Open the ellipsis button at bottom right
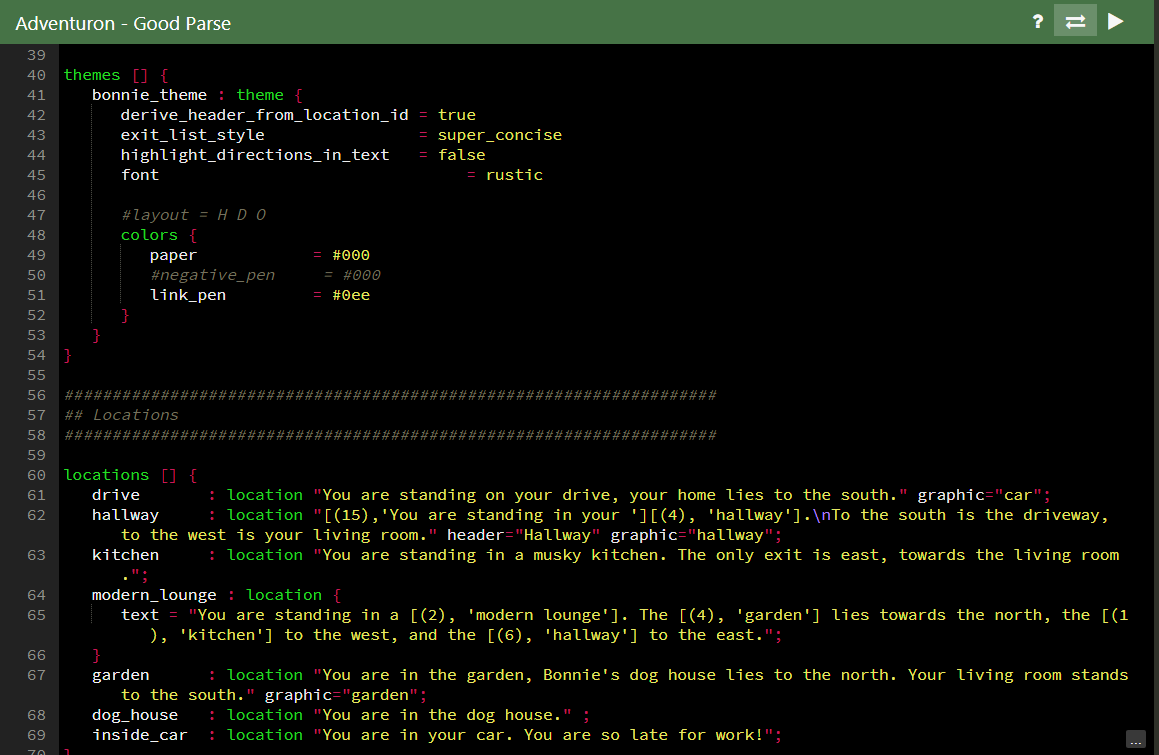 click(x=1136, y=739)
